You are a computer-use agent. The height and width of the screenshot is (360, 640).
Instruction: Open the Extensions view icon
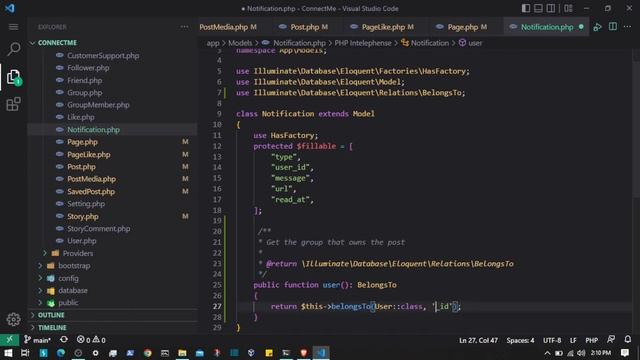point(13,104)
